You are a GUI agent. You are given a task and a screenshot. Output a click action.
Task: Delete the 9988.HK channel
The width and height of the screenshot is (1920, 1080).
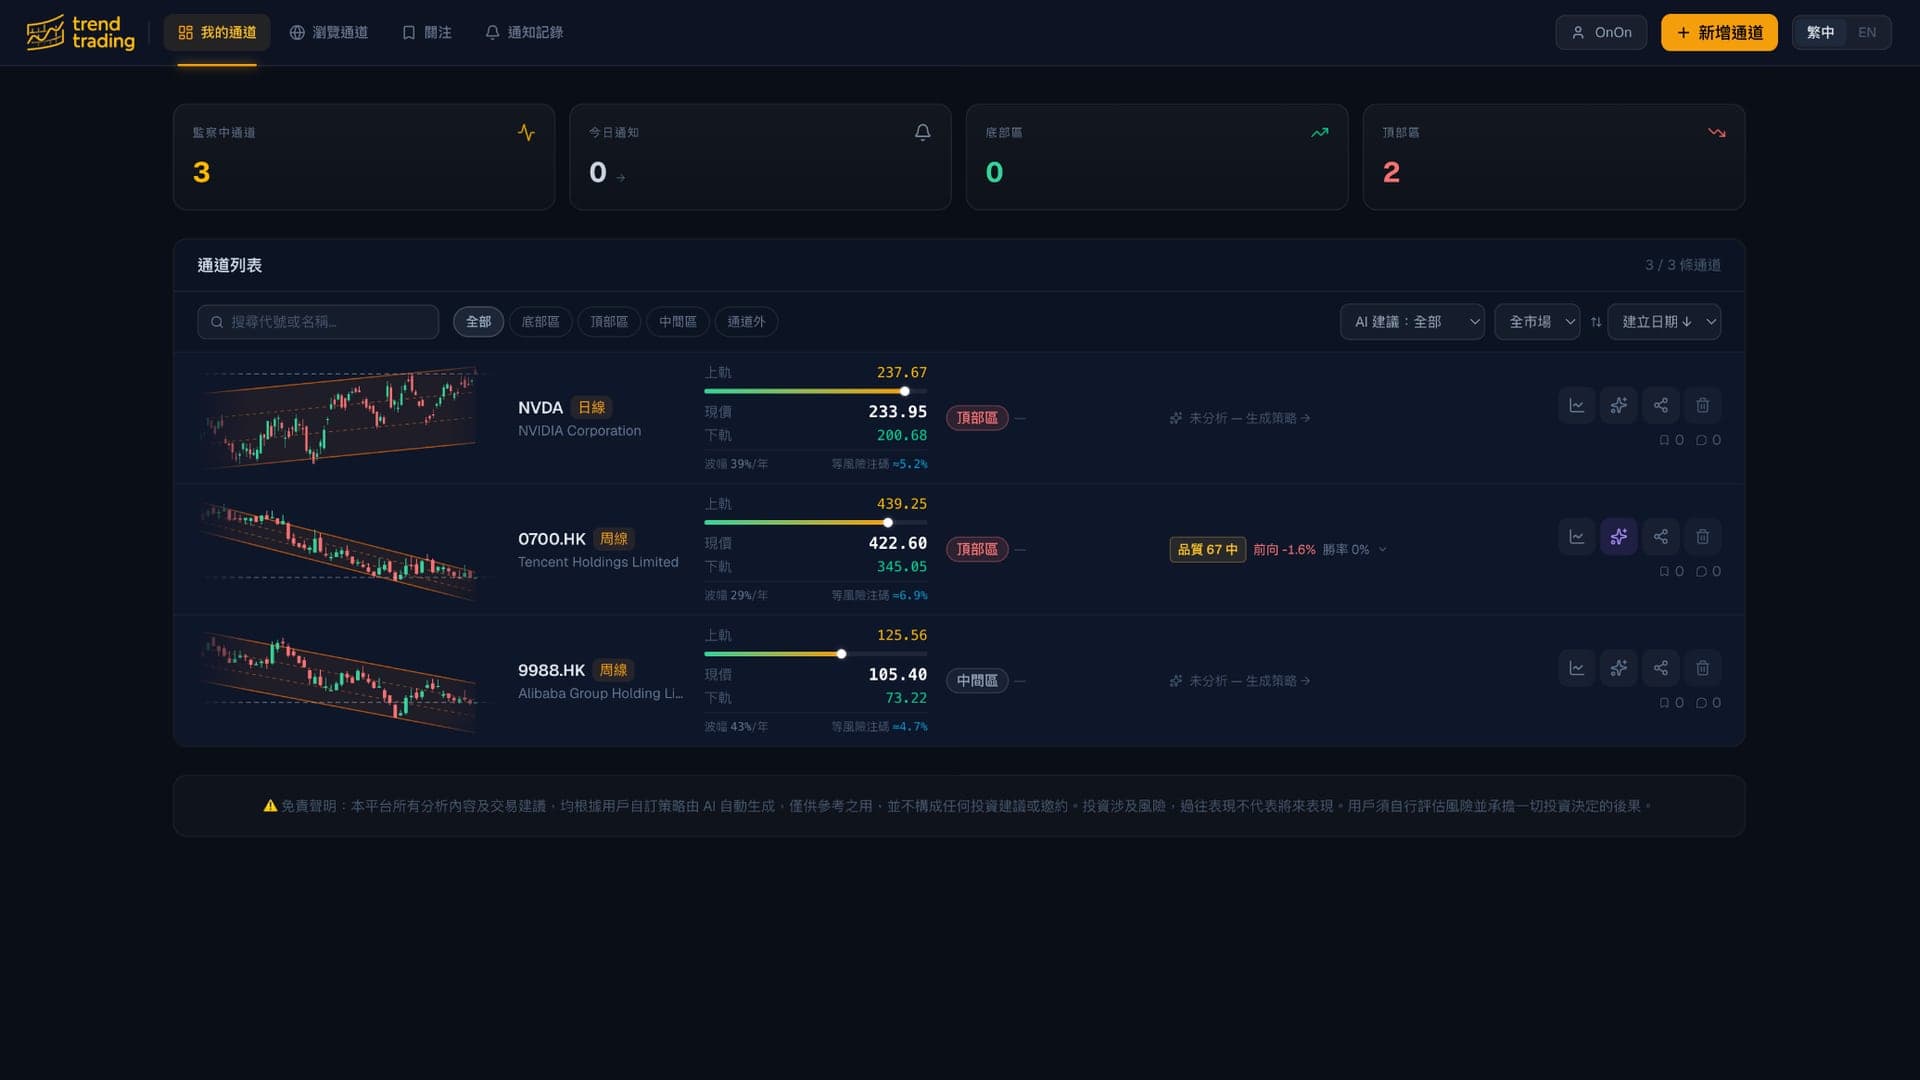[x=1702, y=668]
